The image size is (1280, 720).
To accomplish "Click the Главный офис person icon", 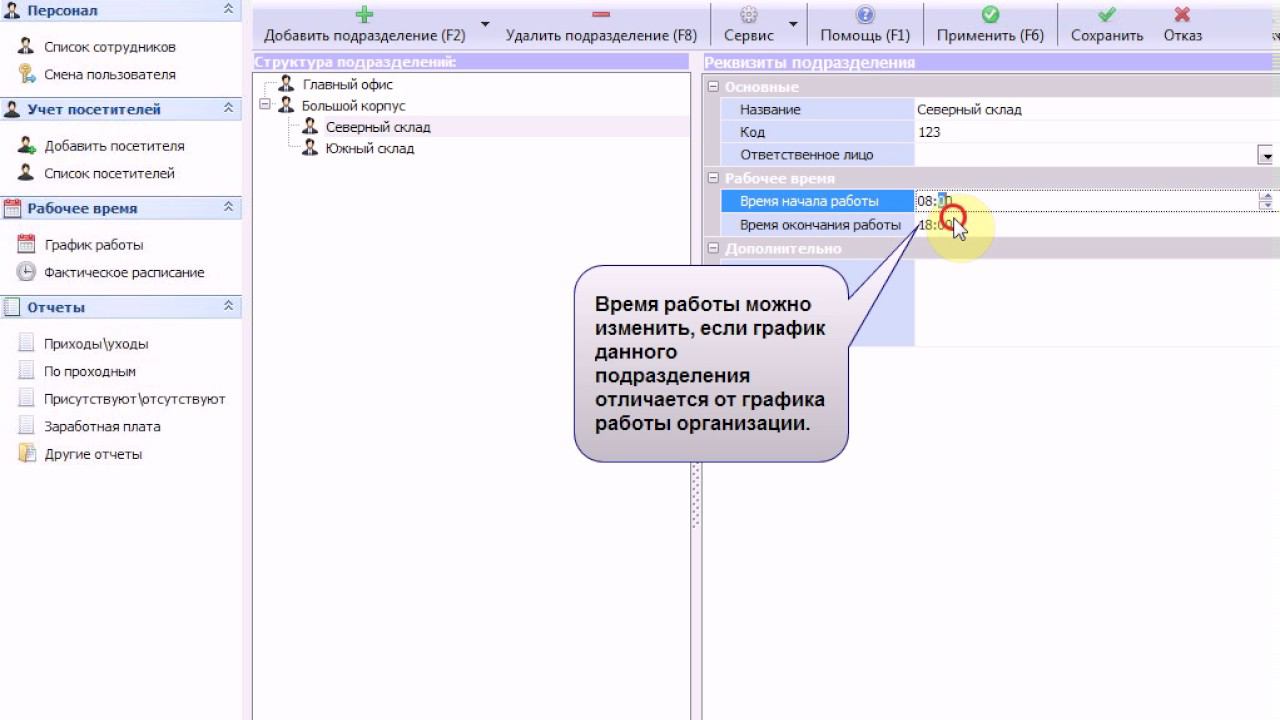I will 286,84.
